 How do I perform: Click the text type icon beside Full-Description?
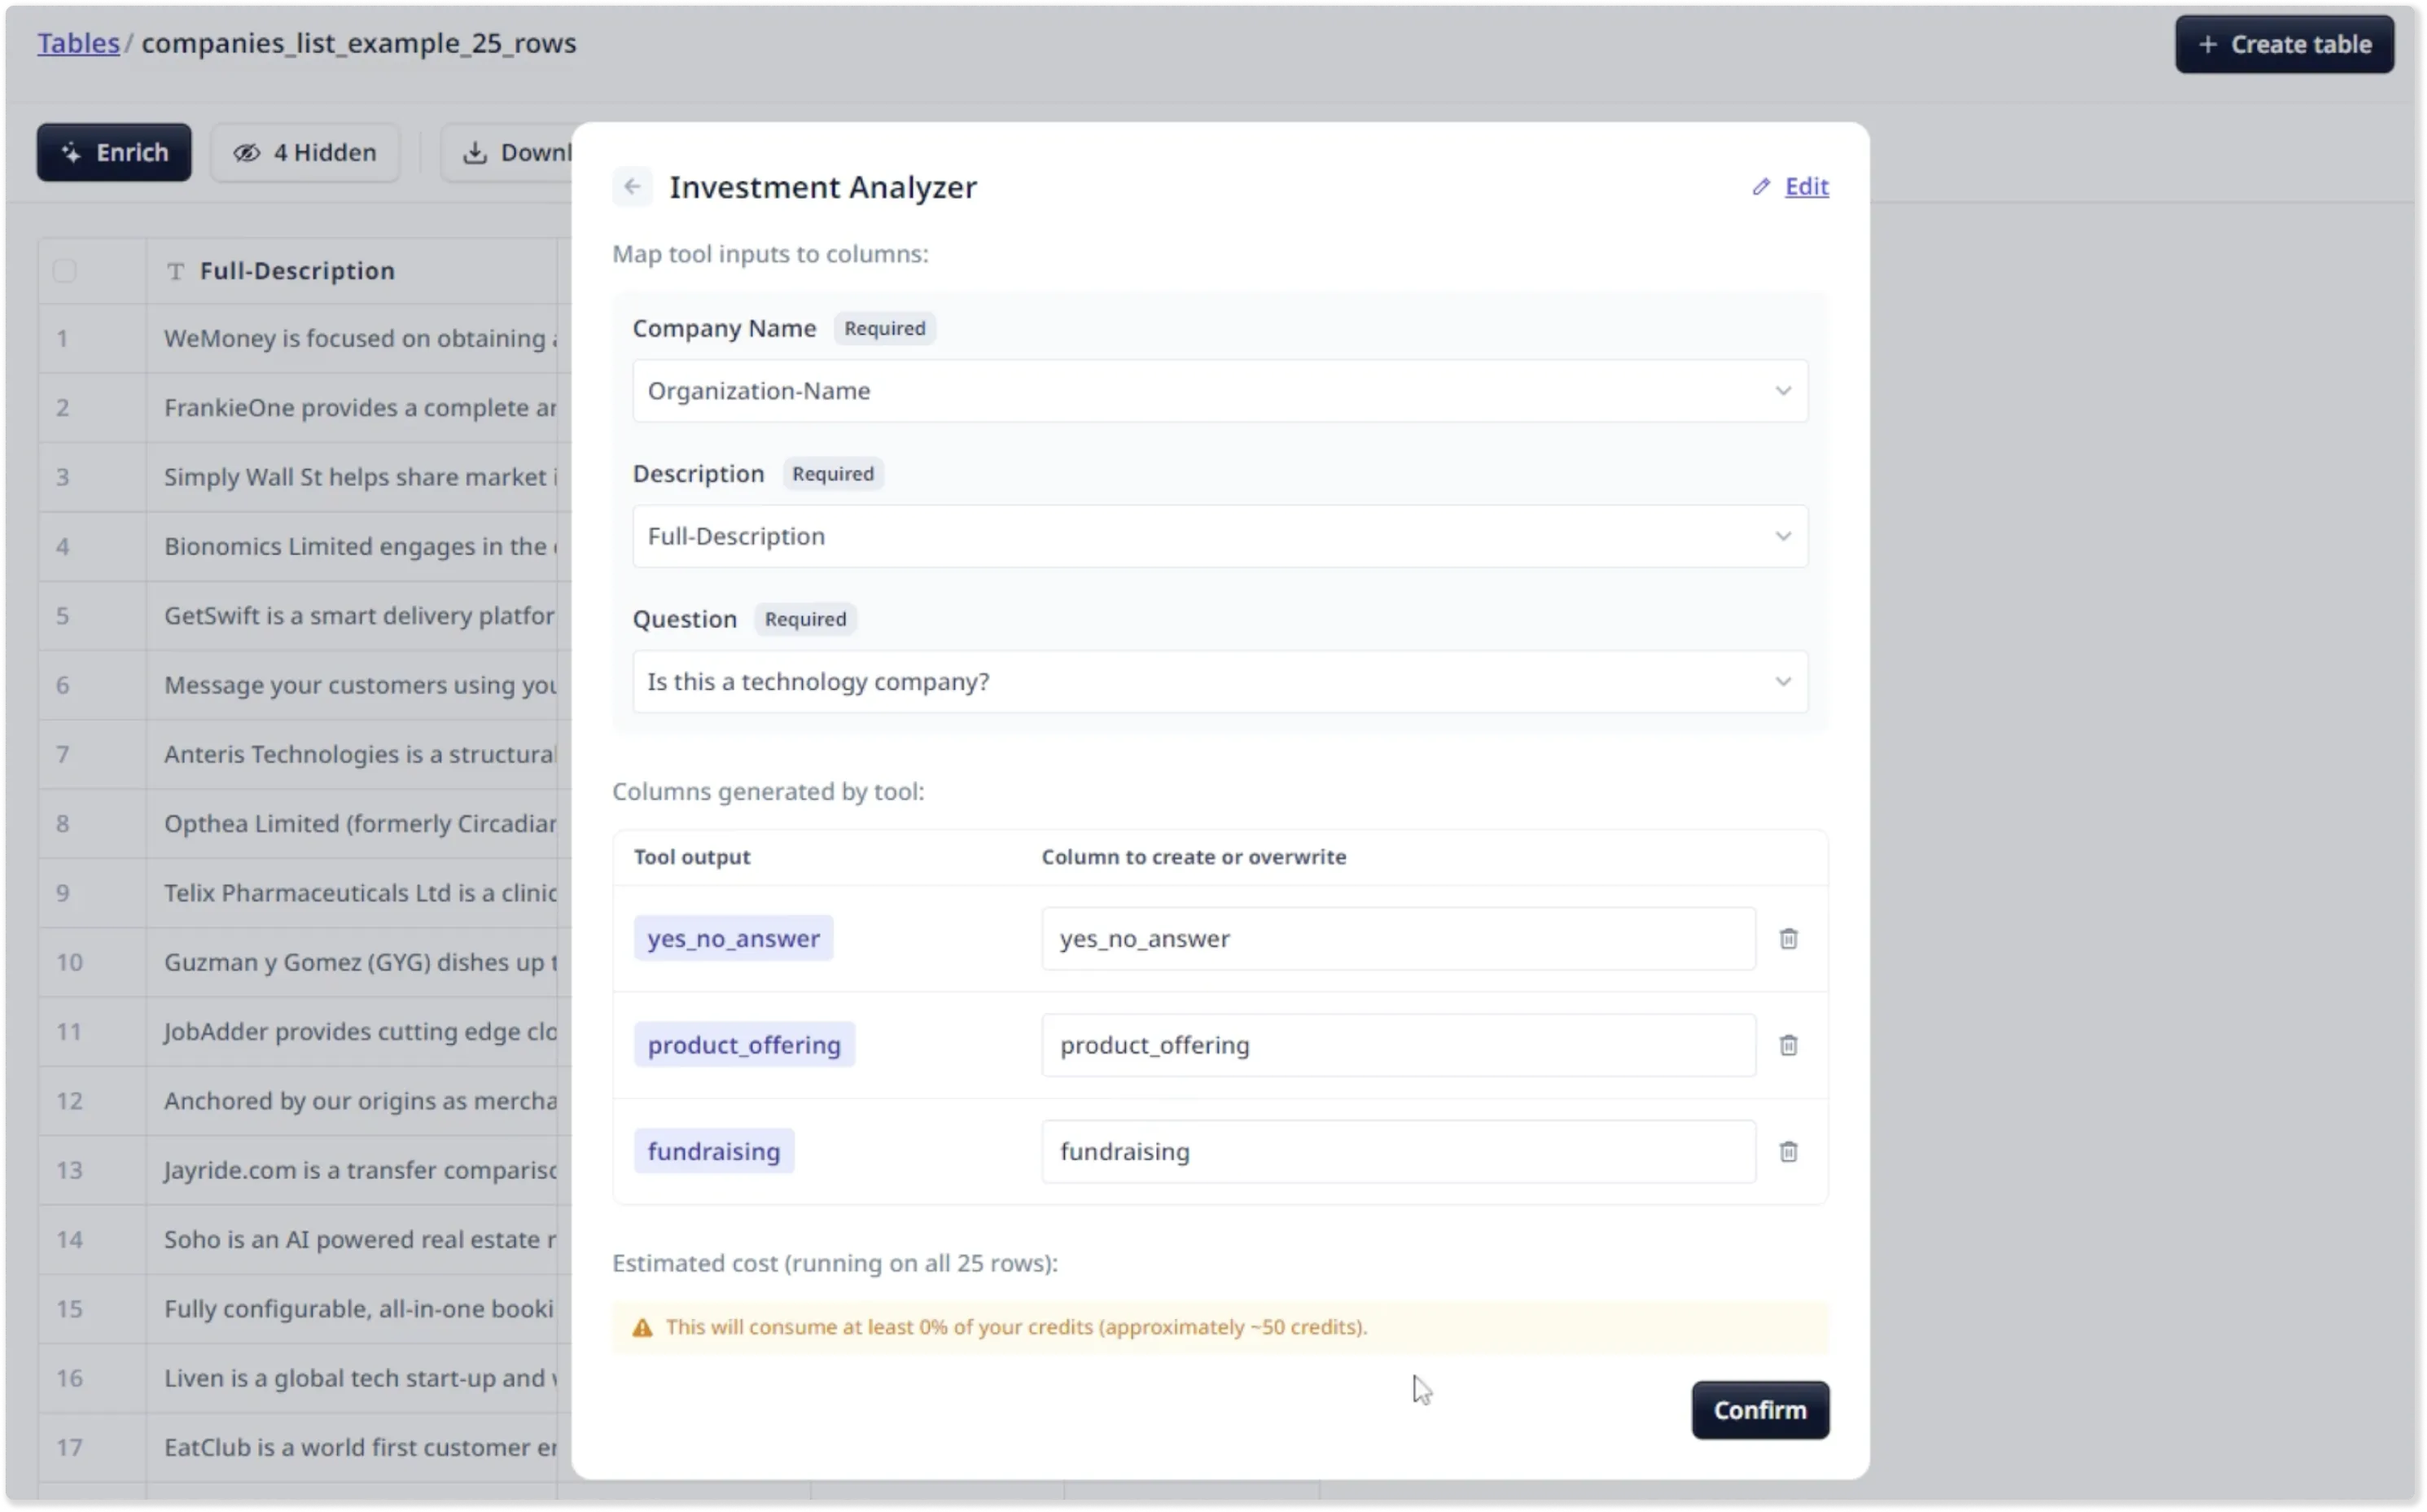[176, 271]
